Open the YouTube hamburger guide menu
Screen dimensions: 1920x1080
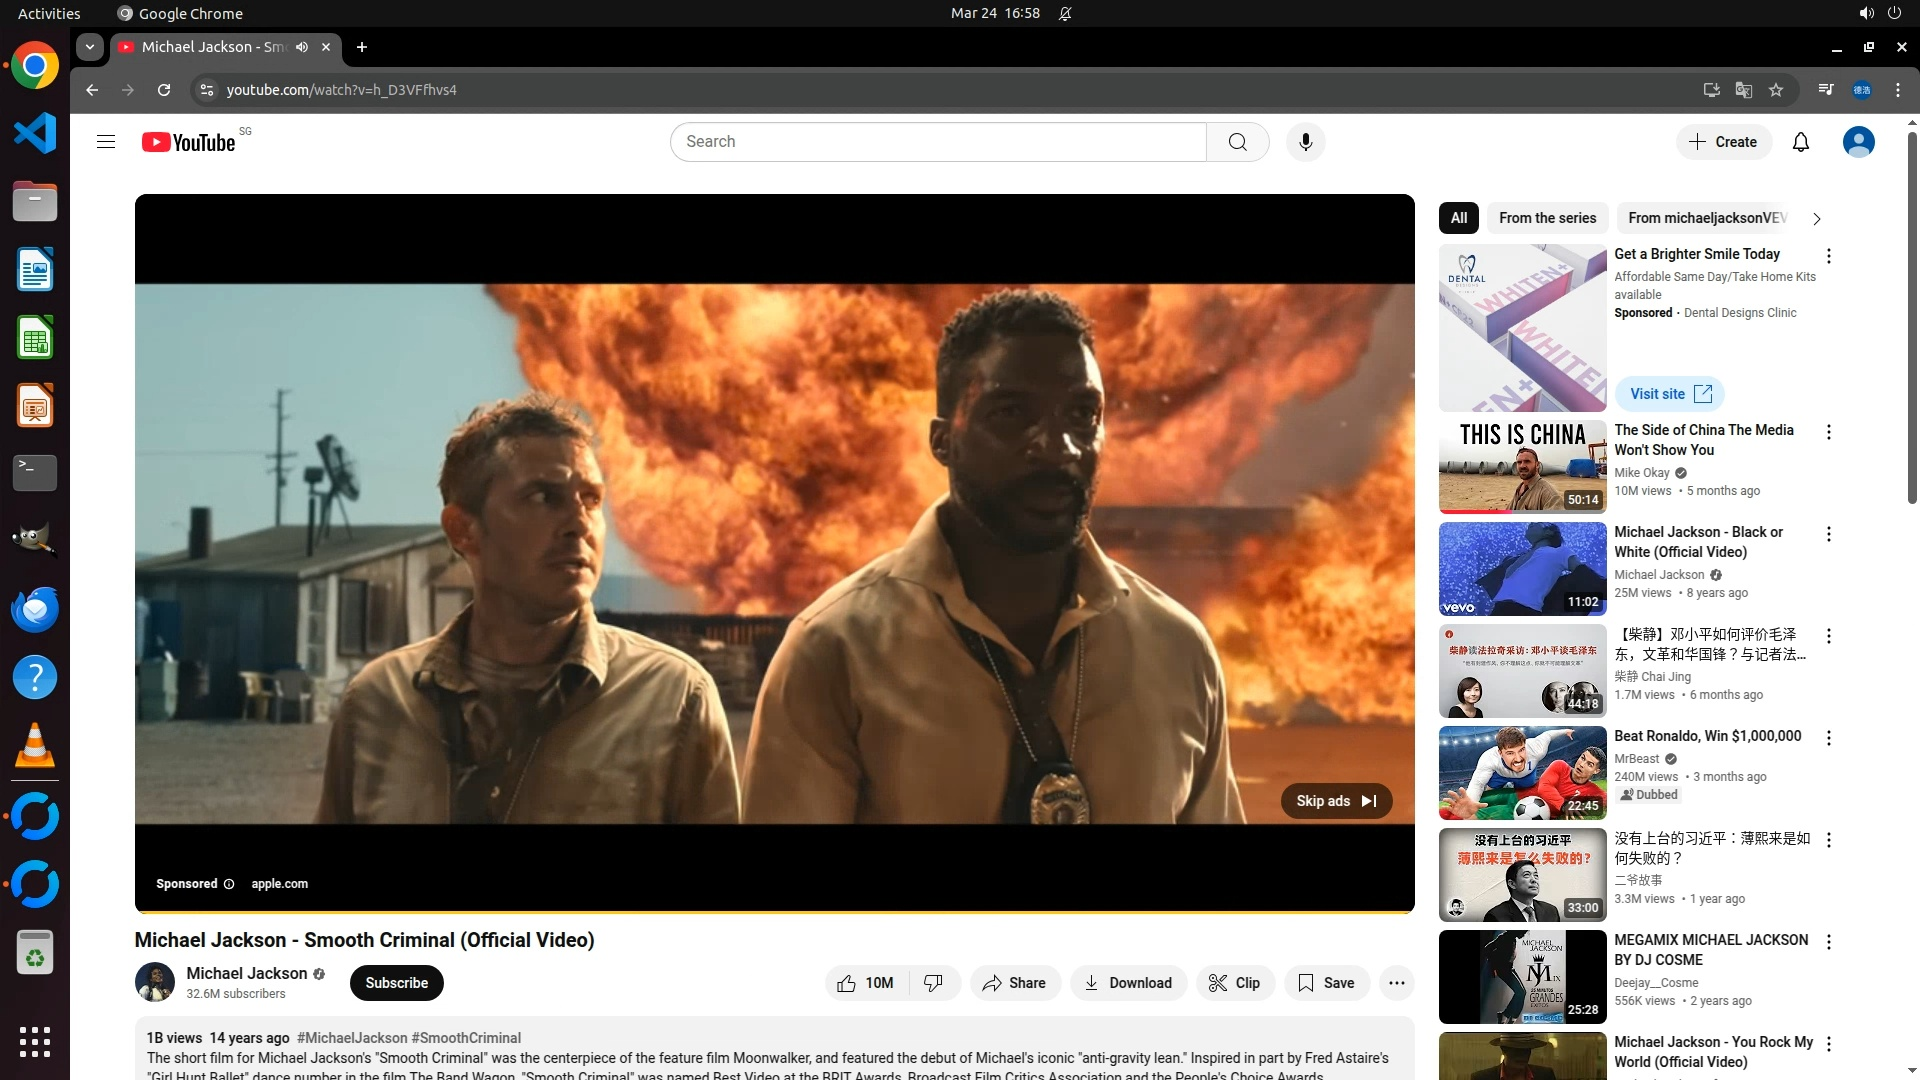[106, 142]
